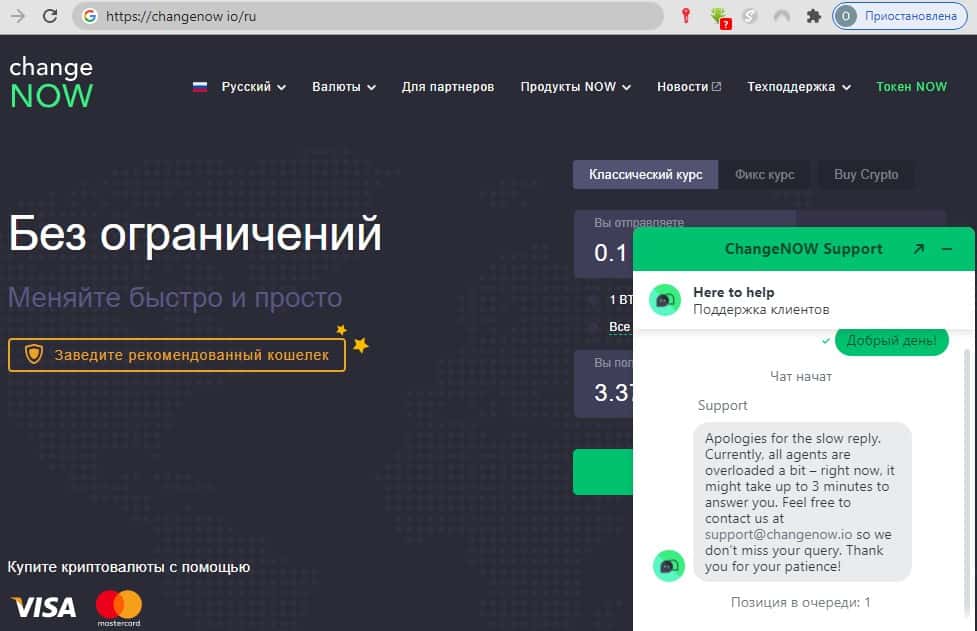Image resolution: width=977 pixels, height=631 pixels.
Task: Click the support@changenow.io email link
Action: coord(778,534)
